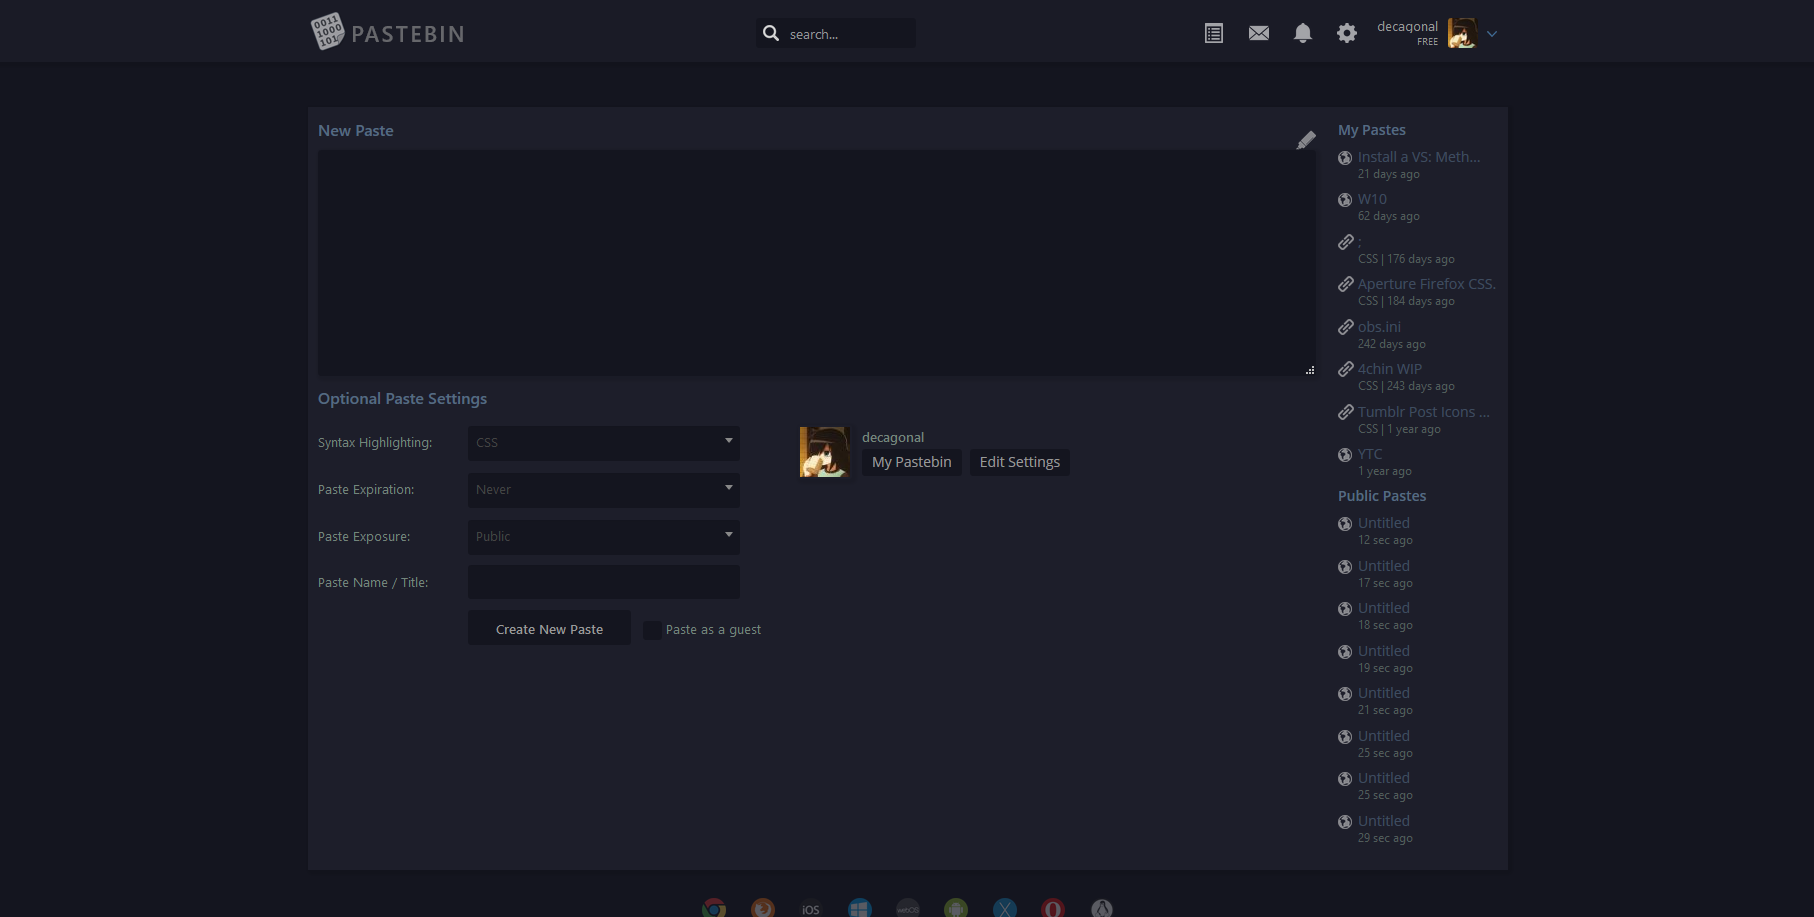Open My Pastebin page
1814x917 pixels.
(910, 462)
